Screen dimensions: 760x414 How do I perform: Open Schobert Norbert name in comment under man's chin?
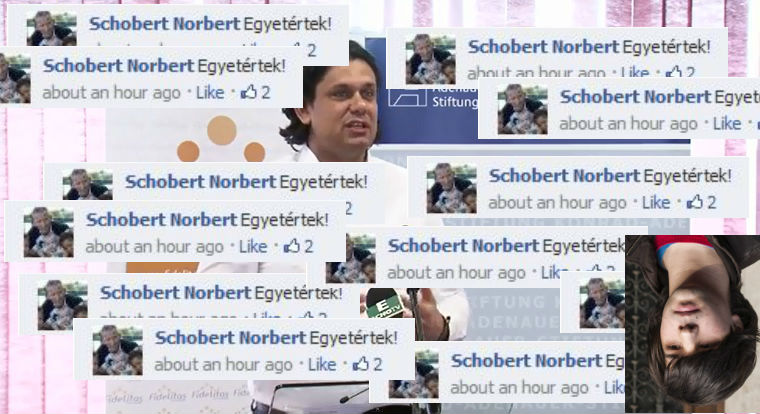[200, 181]
